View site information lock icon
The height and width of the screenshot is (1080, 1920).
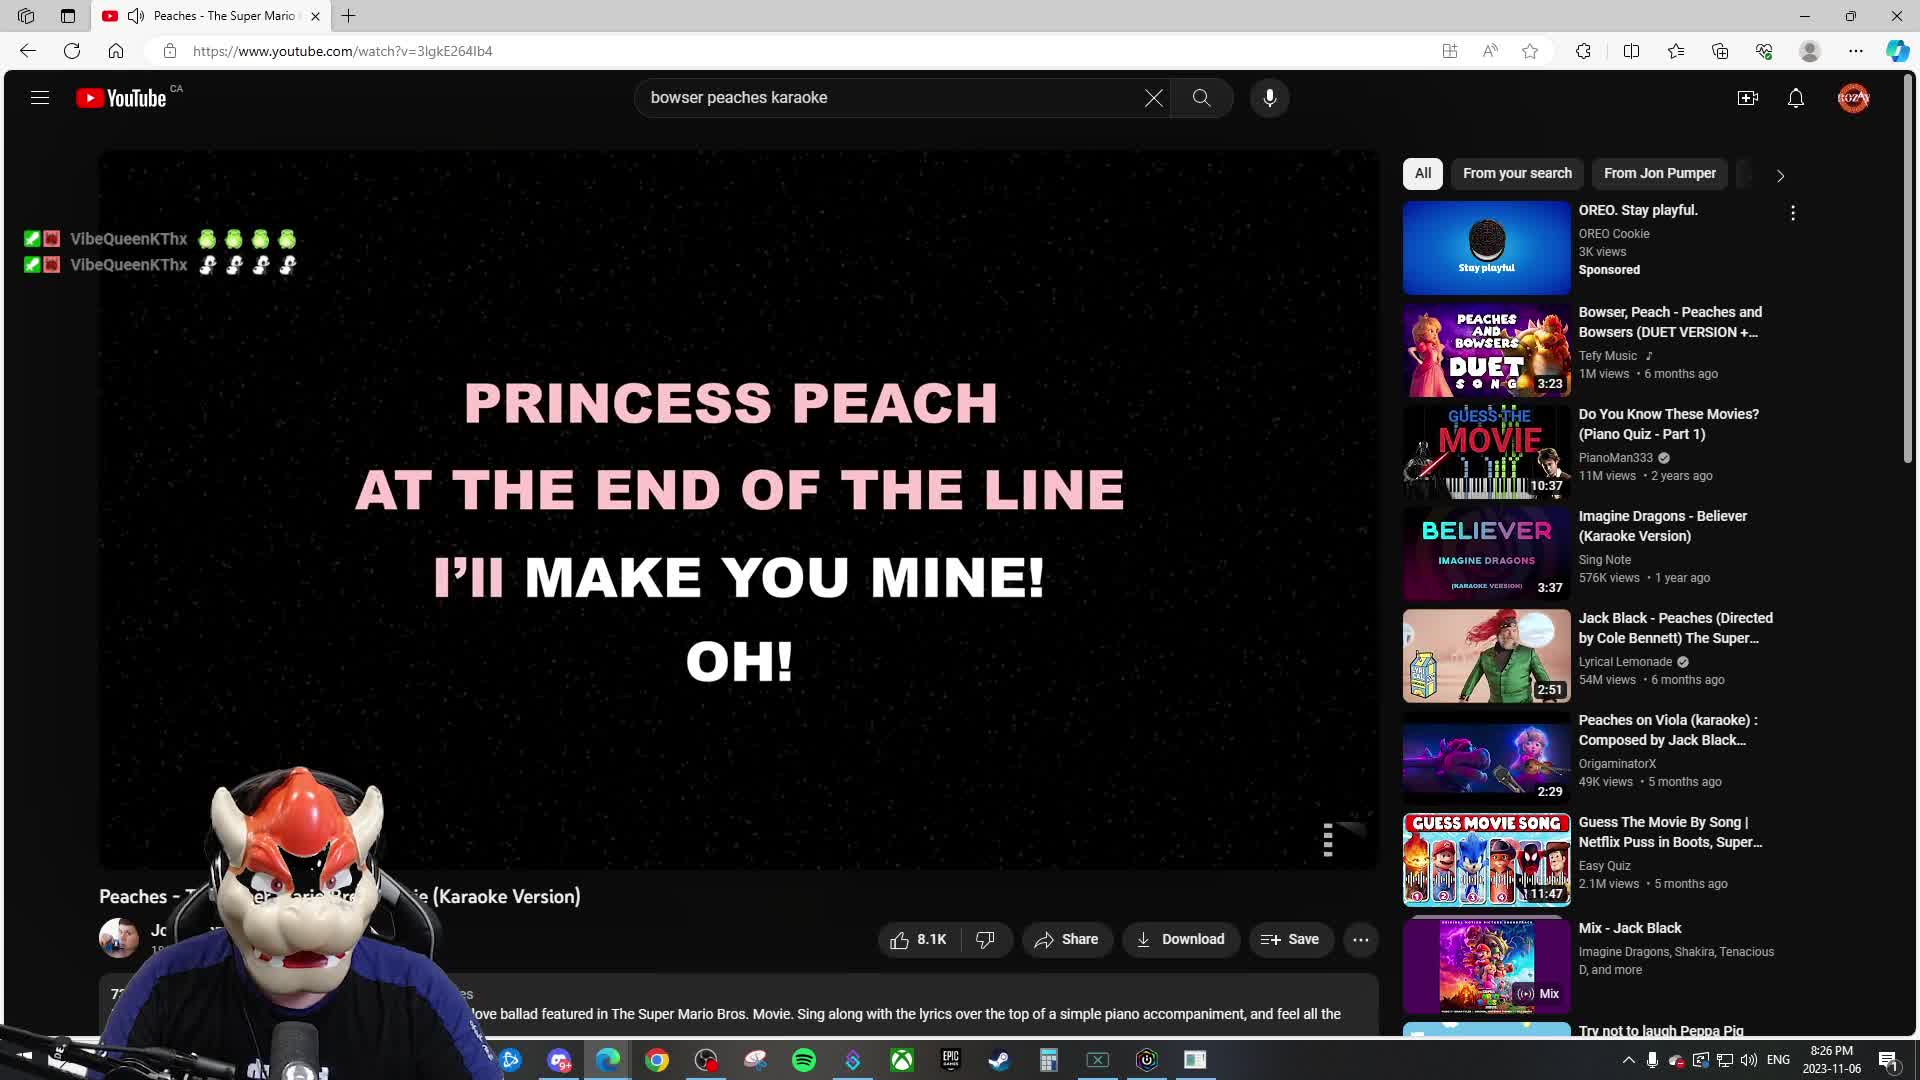pos(170,51)
